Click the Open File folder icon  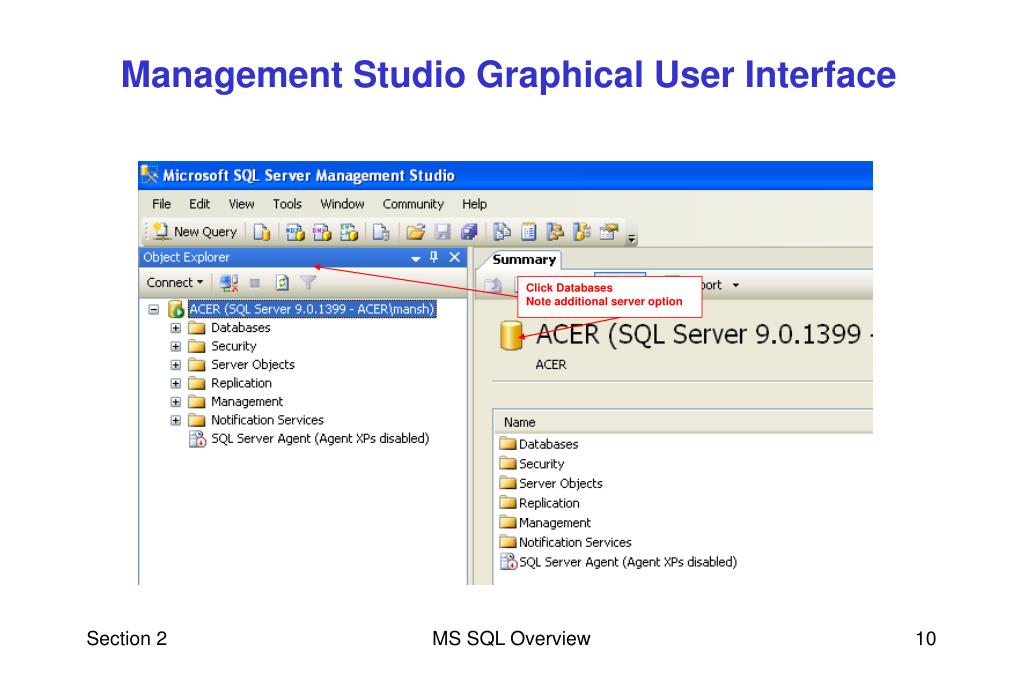tap(416, 232)
